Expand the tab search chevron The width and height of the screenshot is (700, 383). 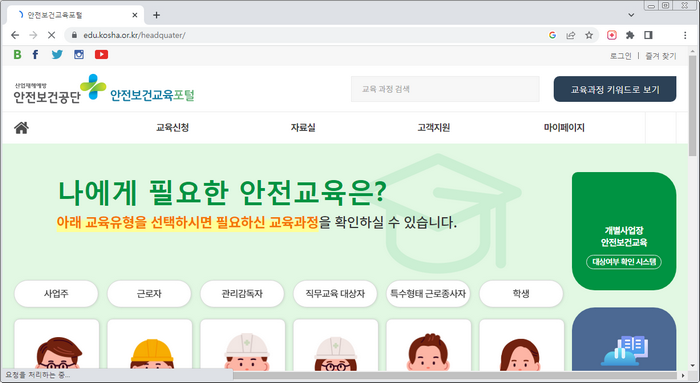[631, 15]
